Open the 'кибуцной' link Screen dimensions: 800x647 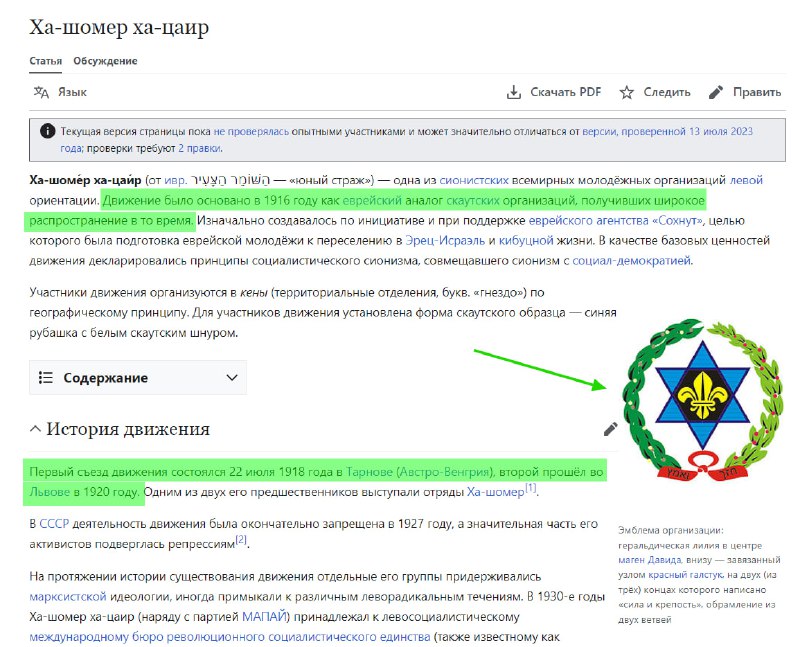tap(526, 240)
